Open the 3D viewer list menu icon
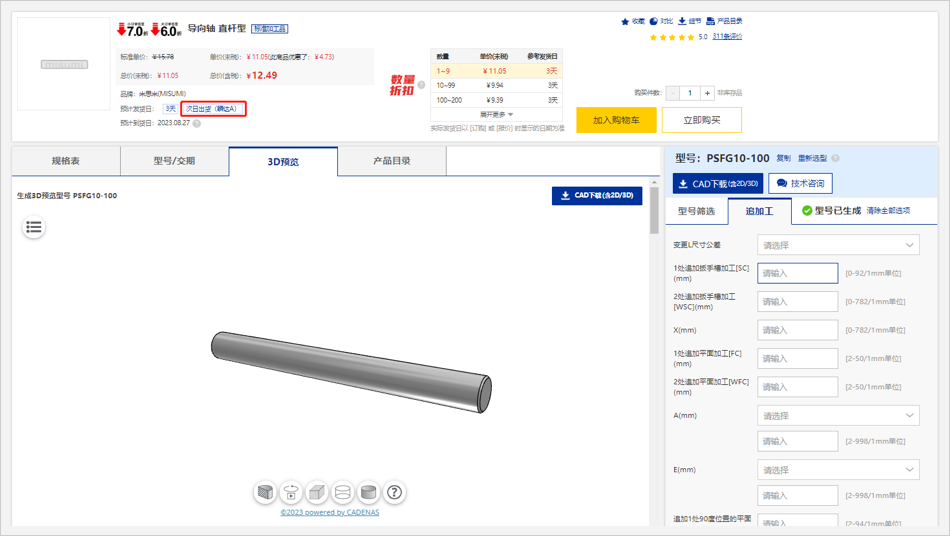The image size is (950, 536). click(x=34, y=227)
